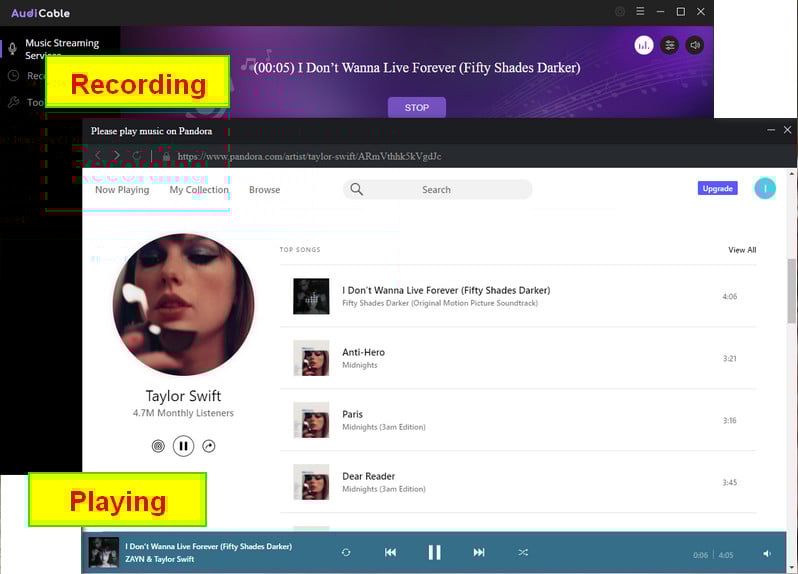This screenshot has height=574, width=798.
Task: Mute volume in Pandora player bar
Action: point(767,554)
